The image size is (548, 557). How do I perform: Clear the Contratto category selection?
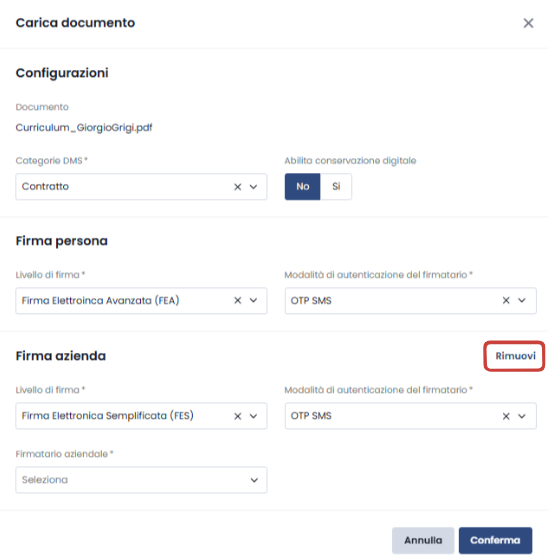click(x=238, y=187)
